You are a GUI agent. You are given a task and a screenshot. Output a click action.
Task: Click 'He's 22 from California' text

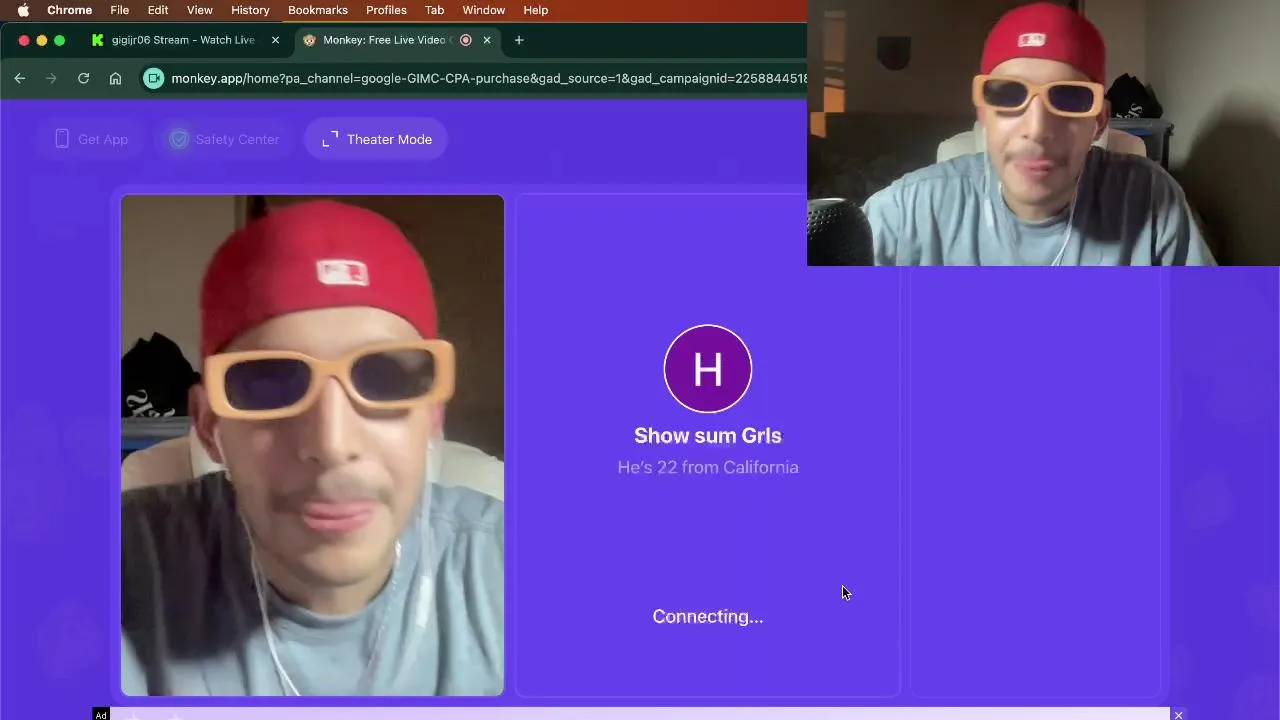tap(708, 467)
